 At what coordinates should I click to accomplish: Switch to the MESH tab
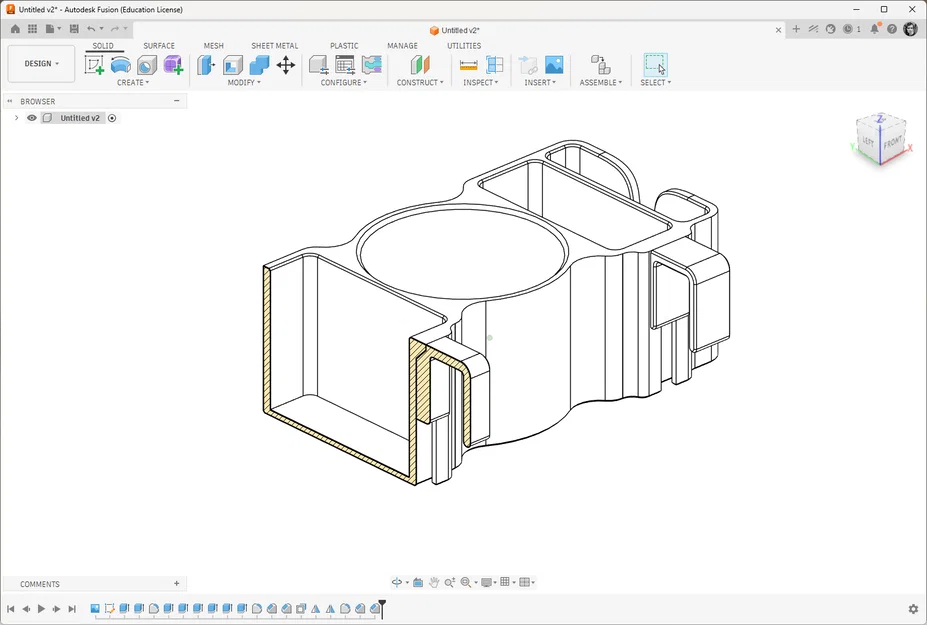coord(213,46)
